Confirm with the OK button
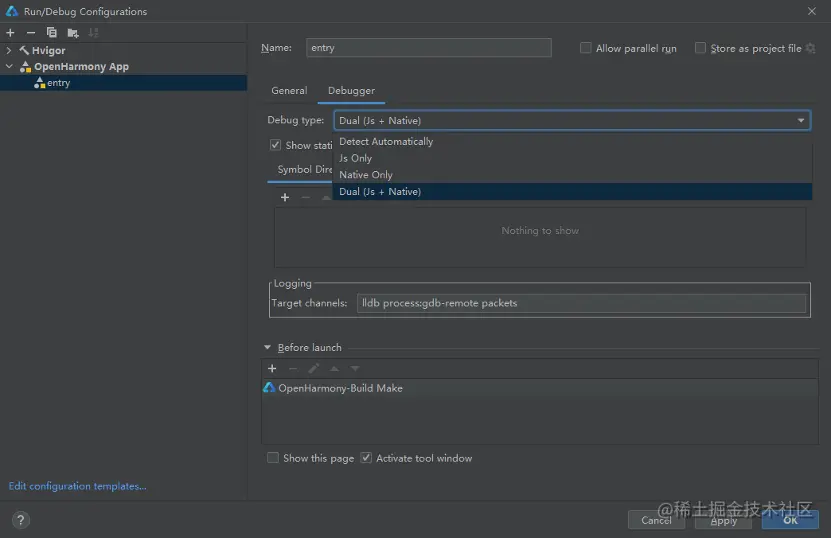832x538 pixels. pyautogui.click(x=790, y=520)
